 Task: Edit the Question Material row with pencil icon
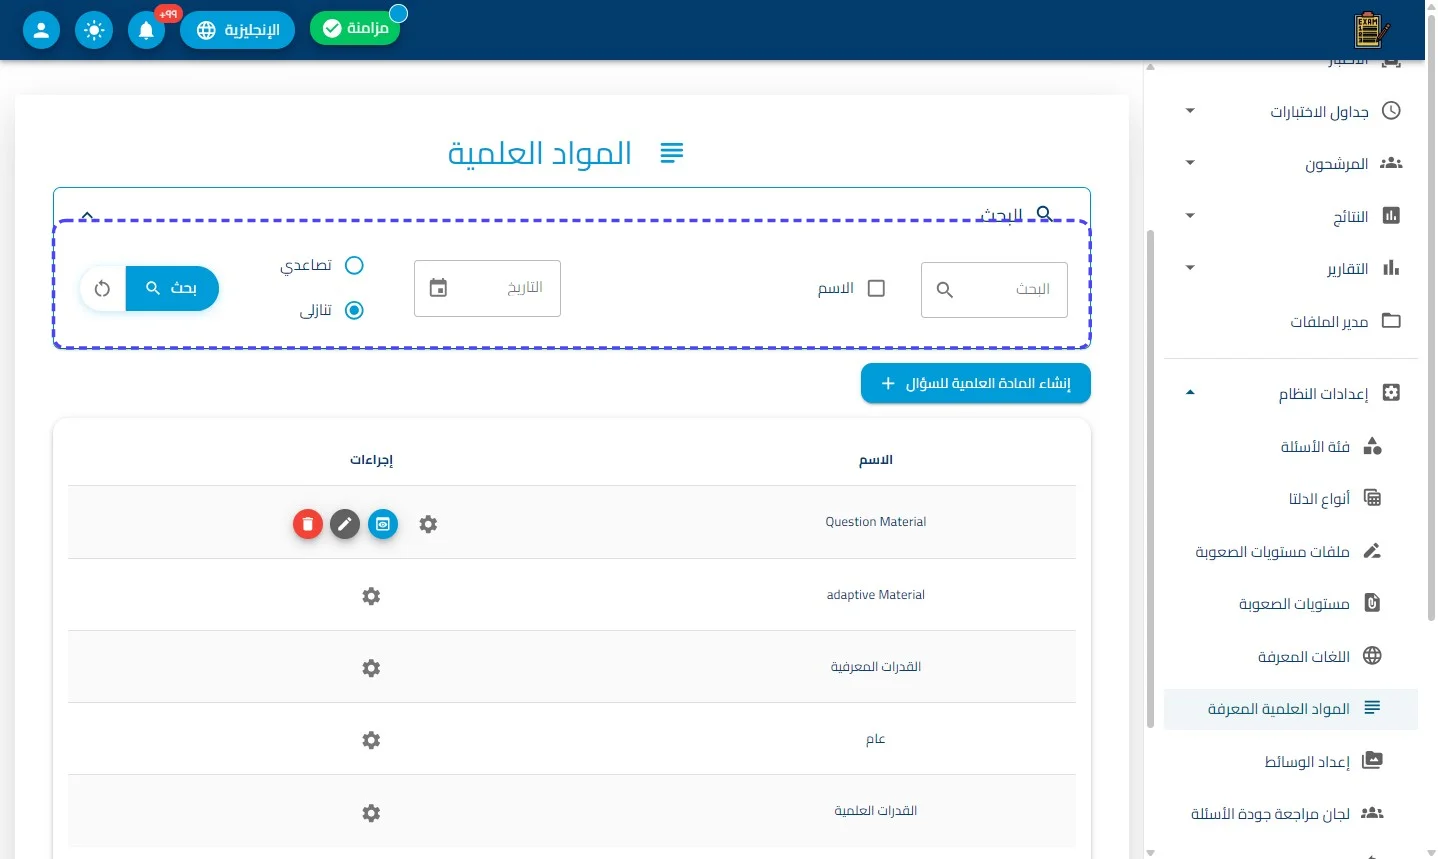coord(345,524)
